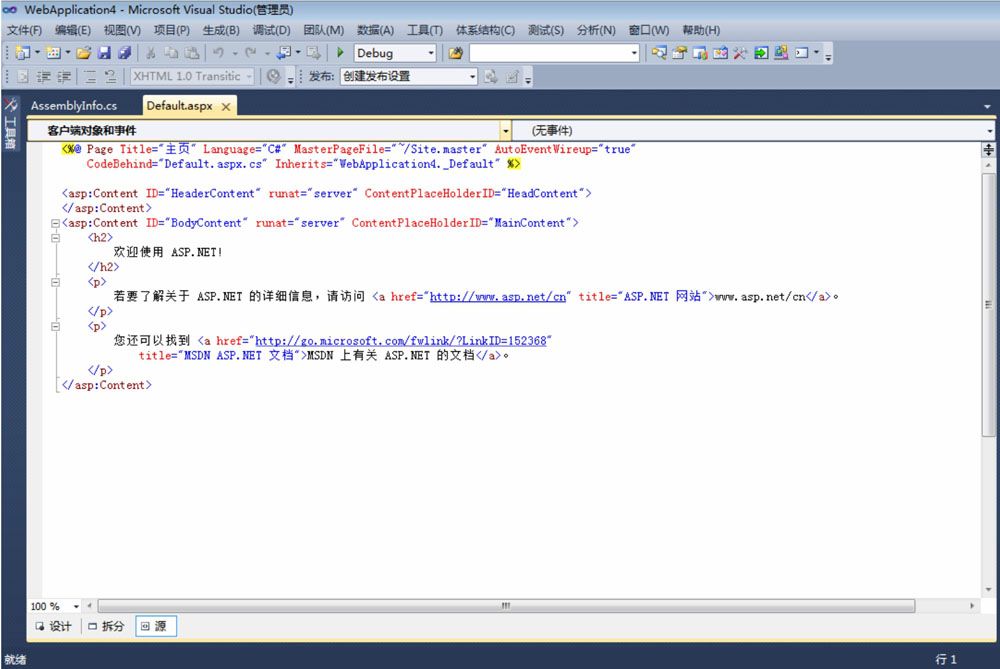Click the Open File folder icon
This screenshot has width=1000, height=669.
tap(84, 53)
